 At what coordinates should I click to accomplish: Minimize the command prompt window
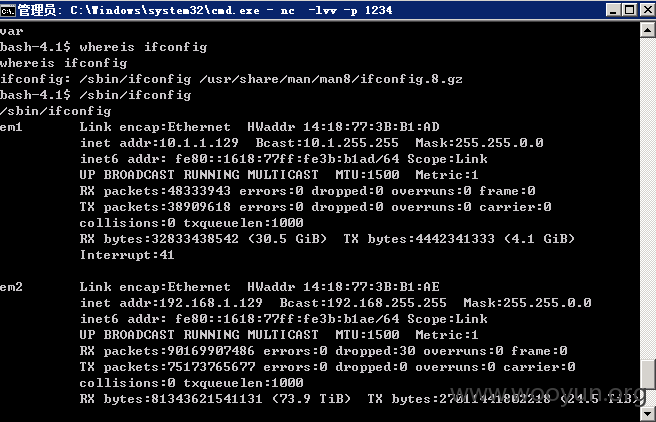tap(613, 10)
